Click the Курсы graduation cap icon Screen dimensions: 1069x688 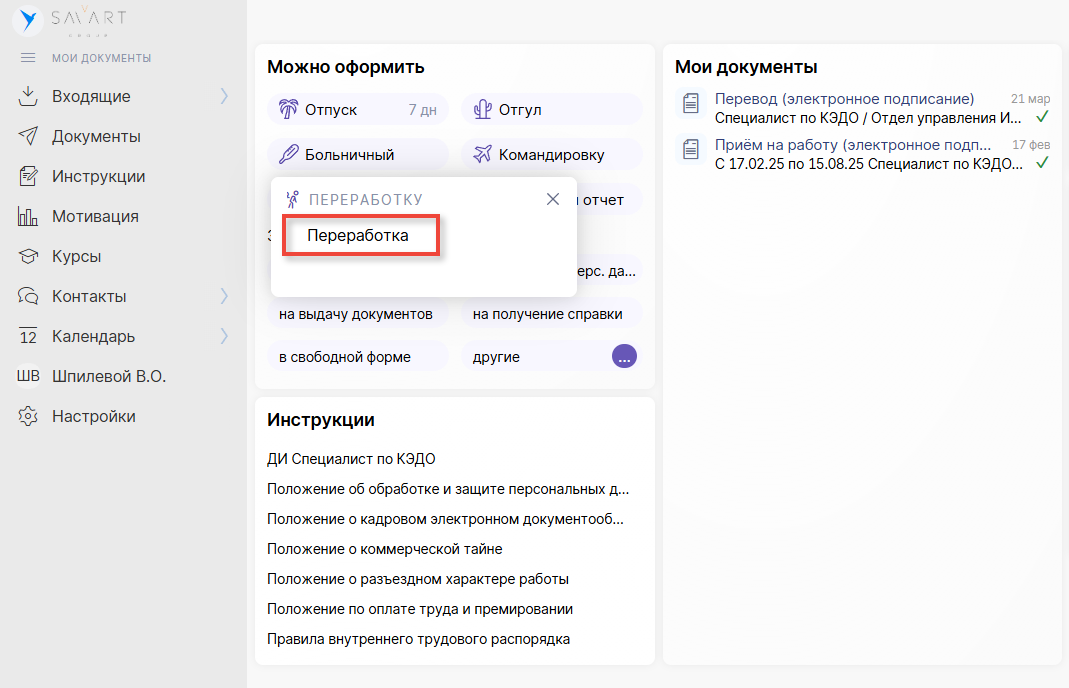[28, 257]
